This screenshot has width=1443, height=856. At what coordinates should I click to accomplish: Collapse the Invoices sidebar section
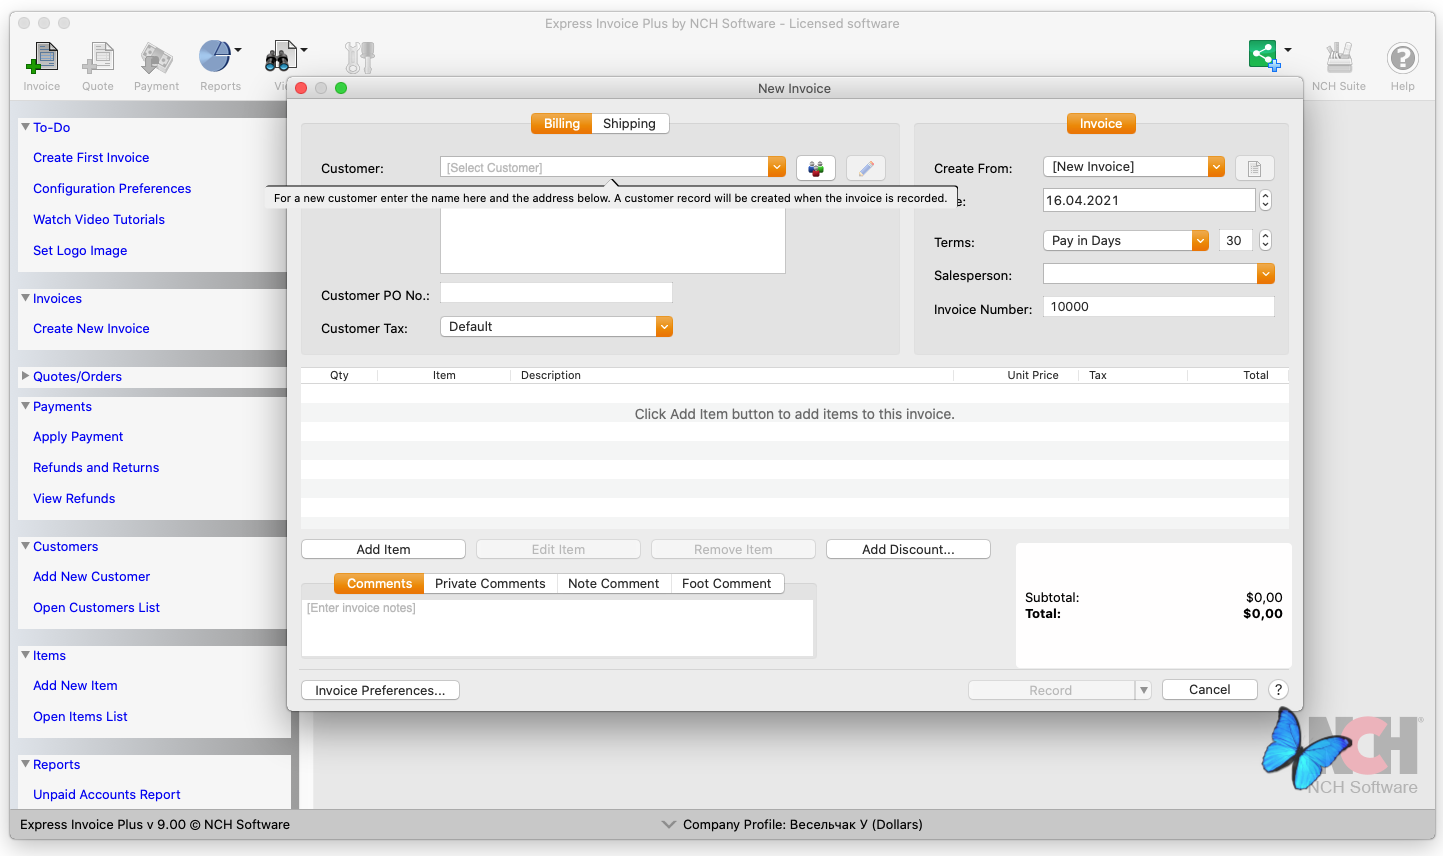(x=25, y=298)
